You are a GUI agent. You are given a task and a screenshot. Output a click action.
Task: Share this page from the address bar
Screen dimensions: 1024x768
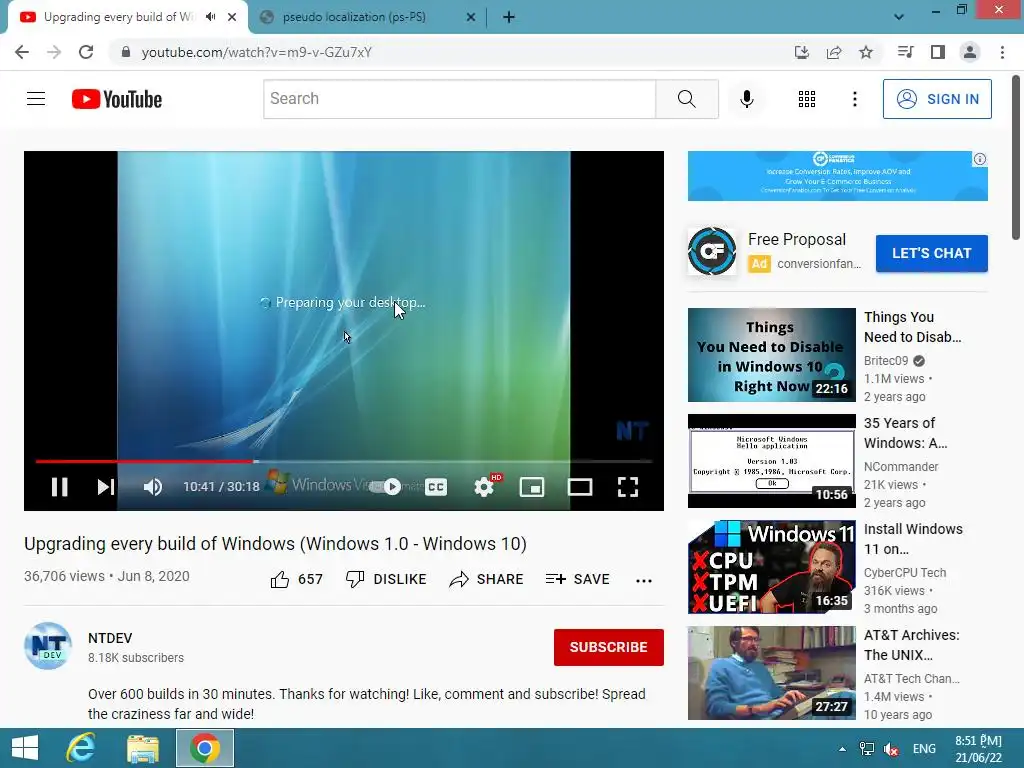click(834, 52)
